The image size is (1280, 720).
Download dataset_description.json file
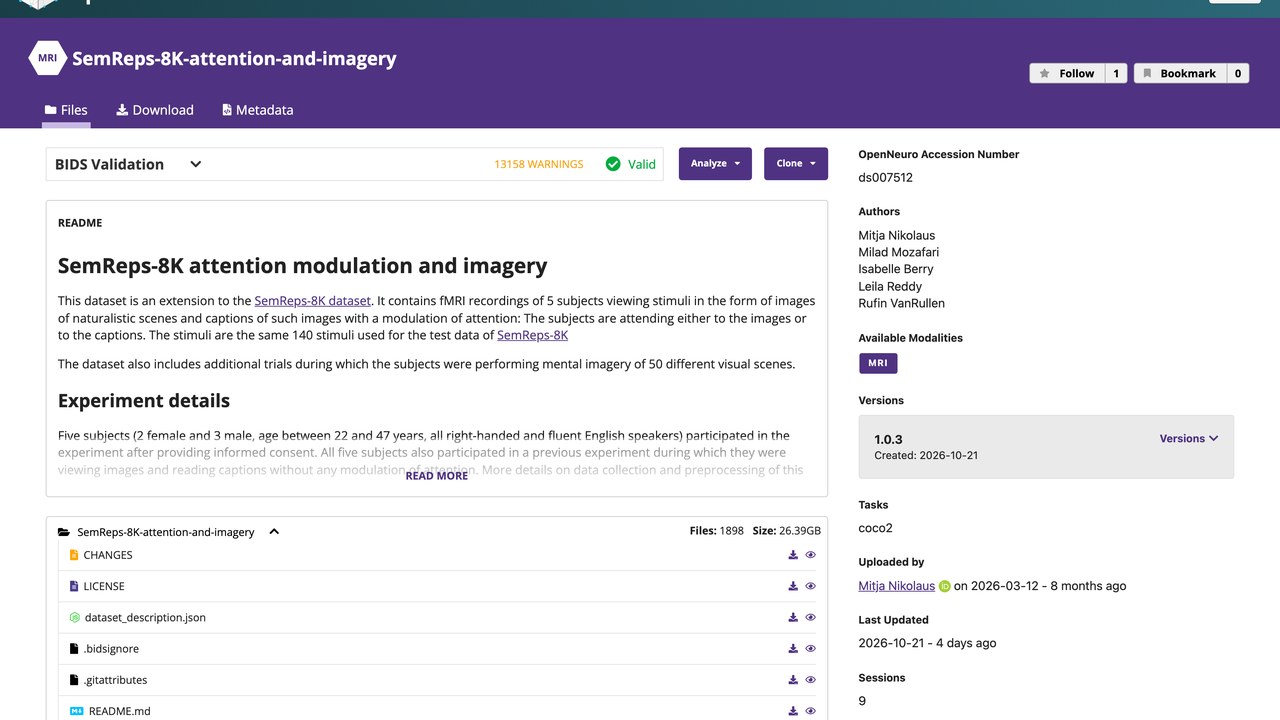click(793, 617)
